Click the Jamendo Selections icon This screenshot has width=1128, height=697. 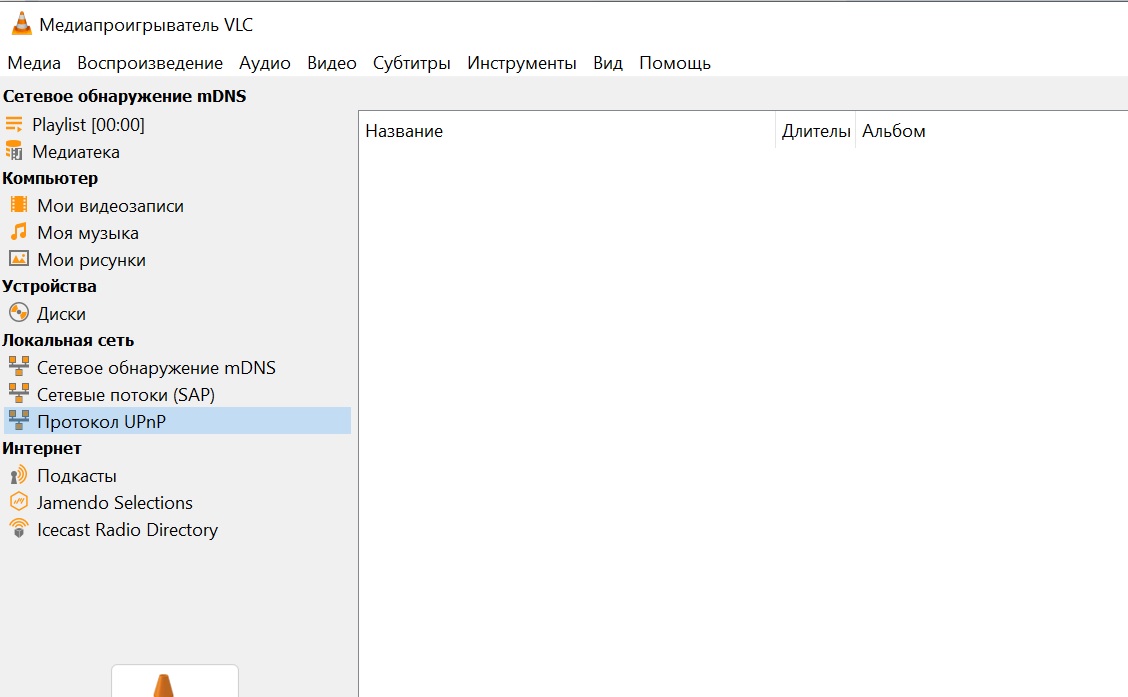pos(19,501)
